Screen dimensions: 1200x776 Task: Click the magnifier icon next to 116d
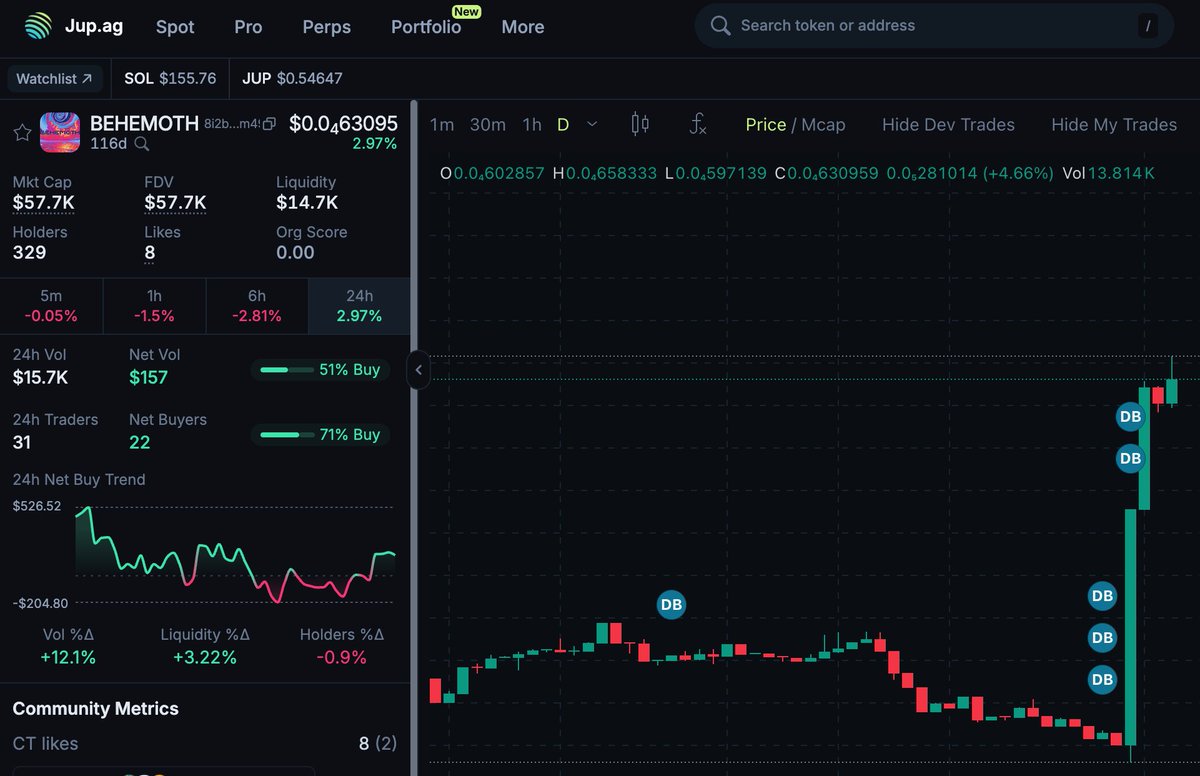tap(142, 144)
